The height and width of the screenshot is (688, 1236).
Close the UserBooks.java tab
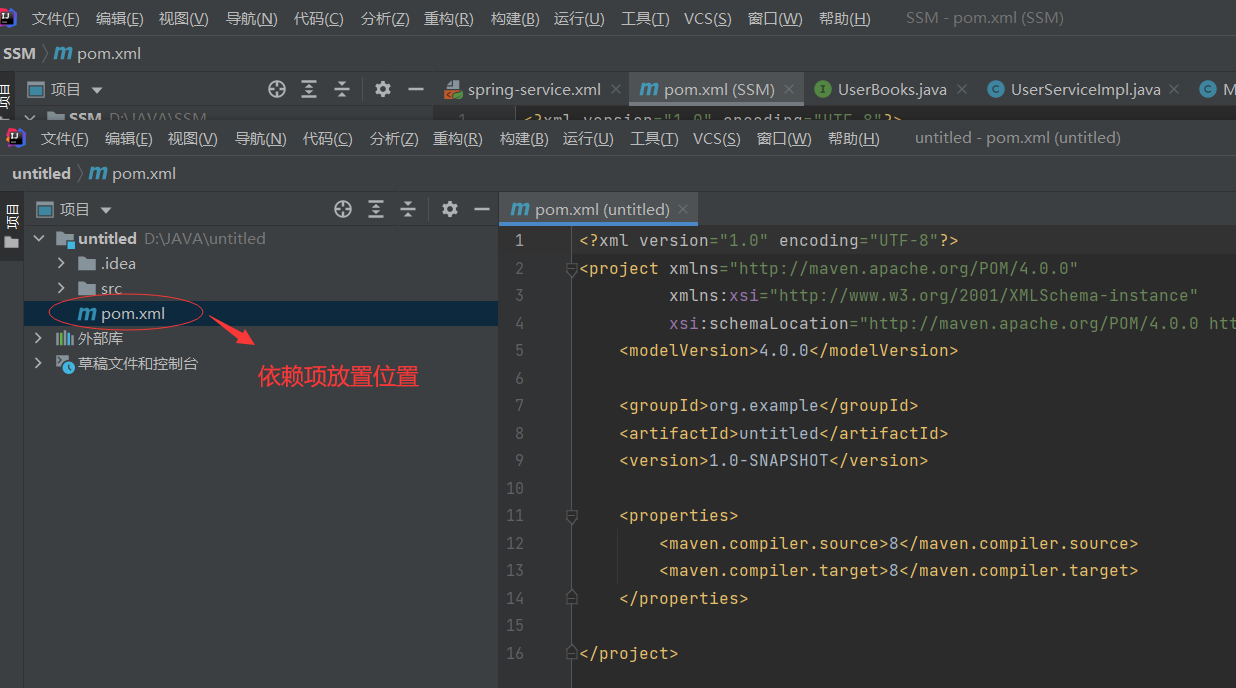coord(962,89)
